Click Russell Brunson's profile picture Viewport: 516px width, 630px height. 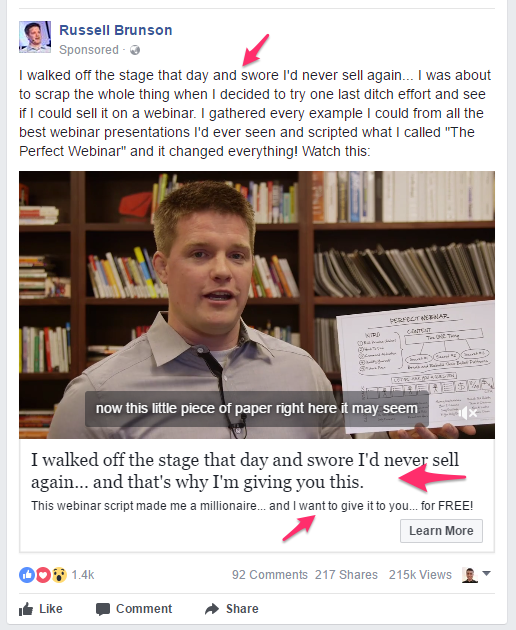pos(35,37)
